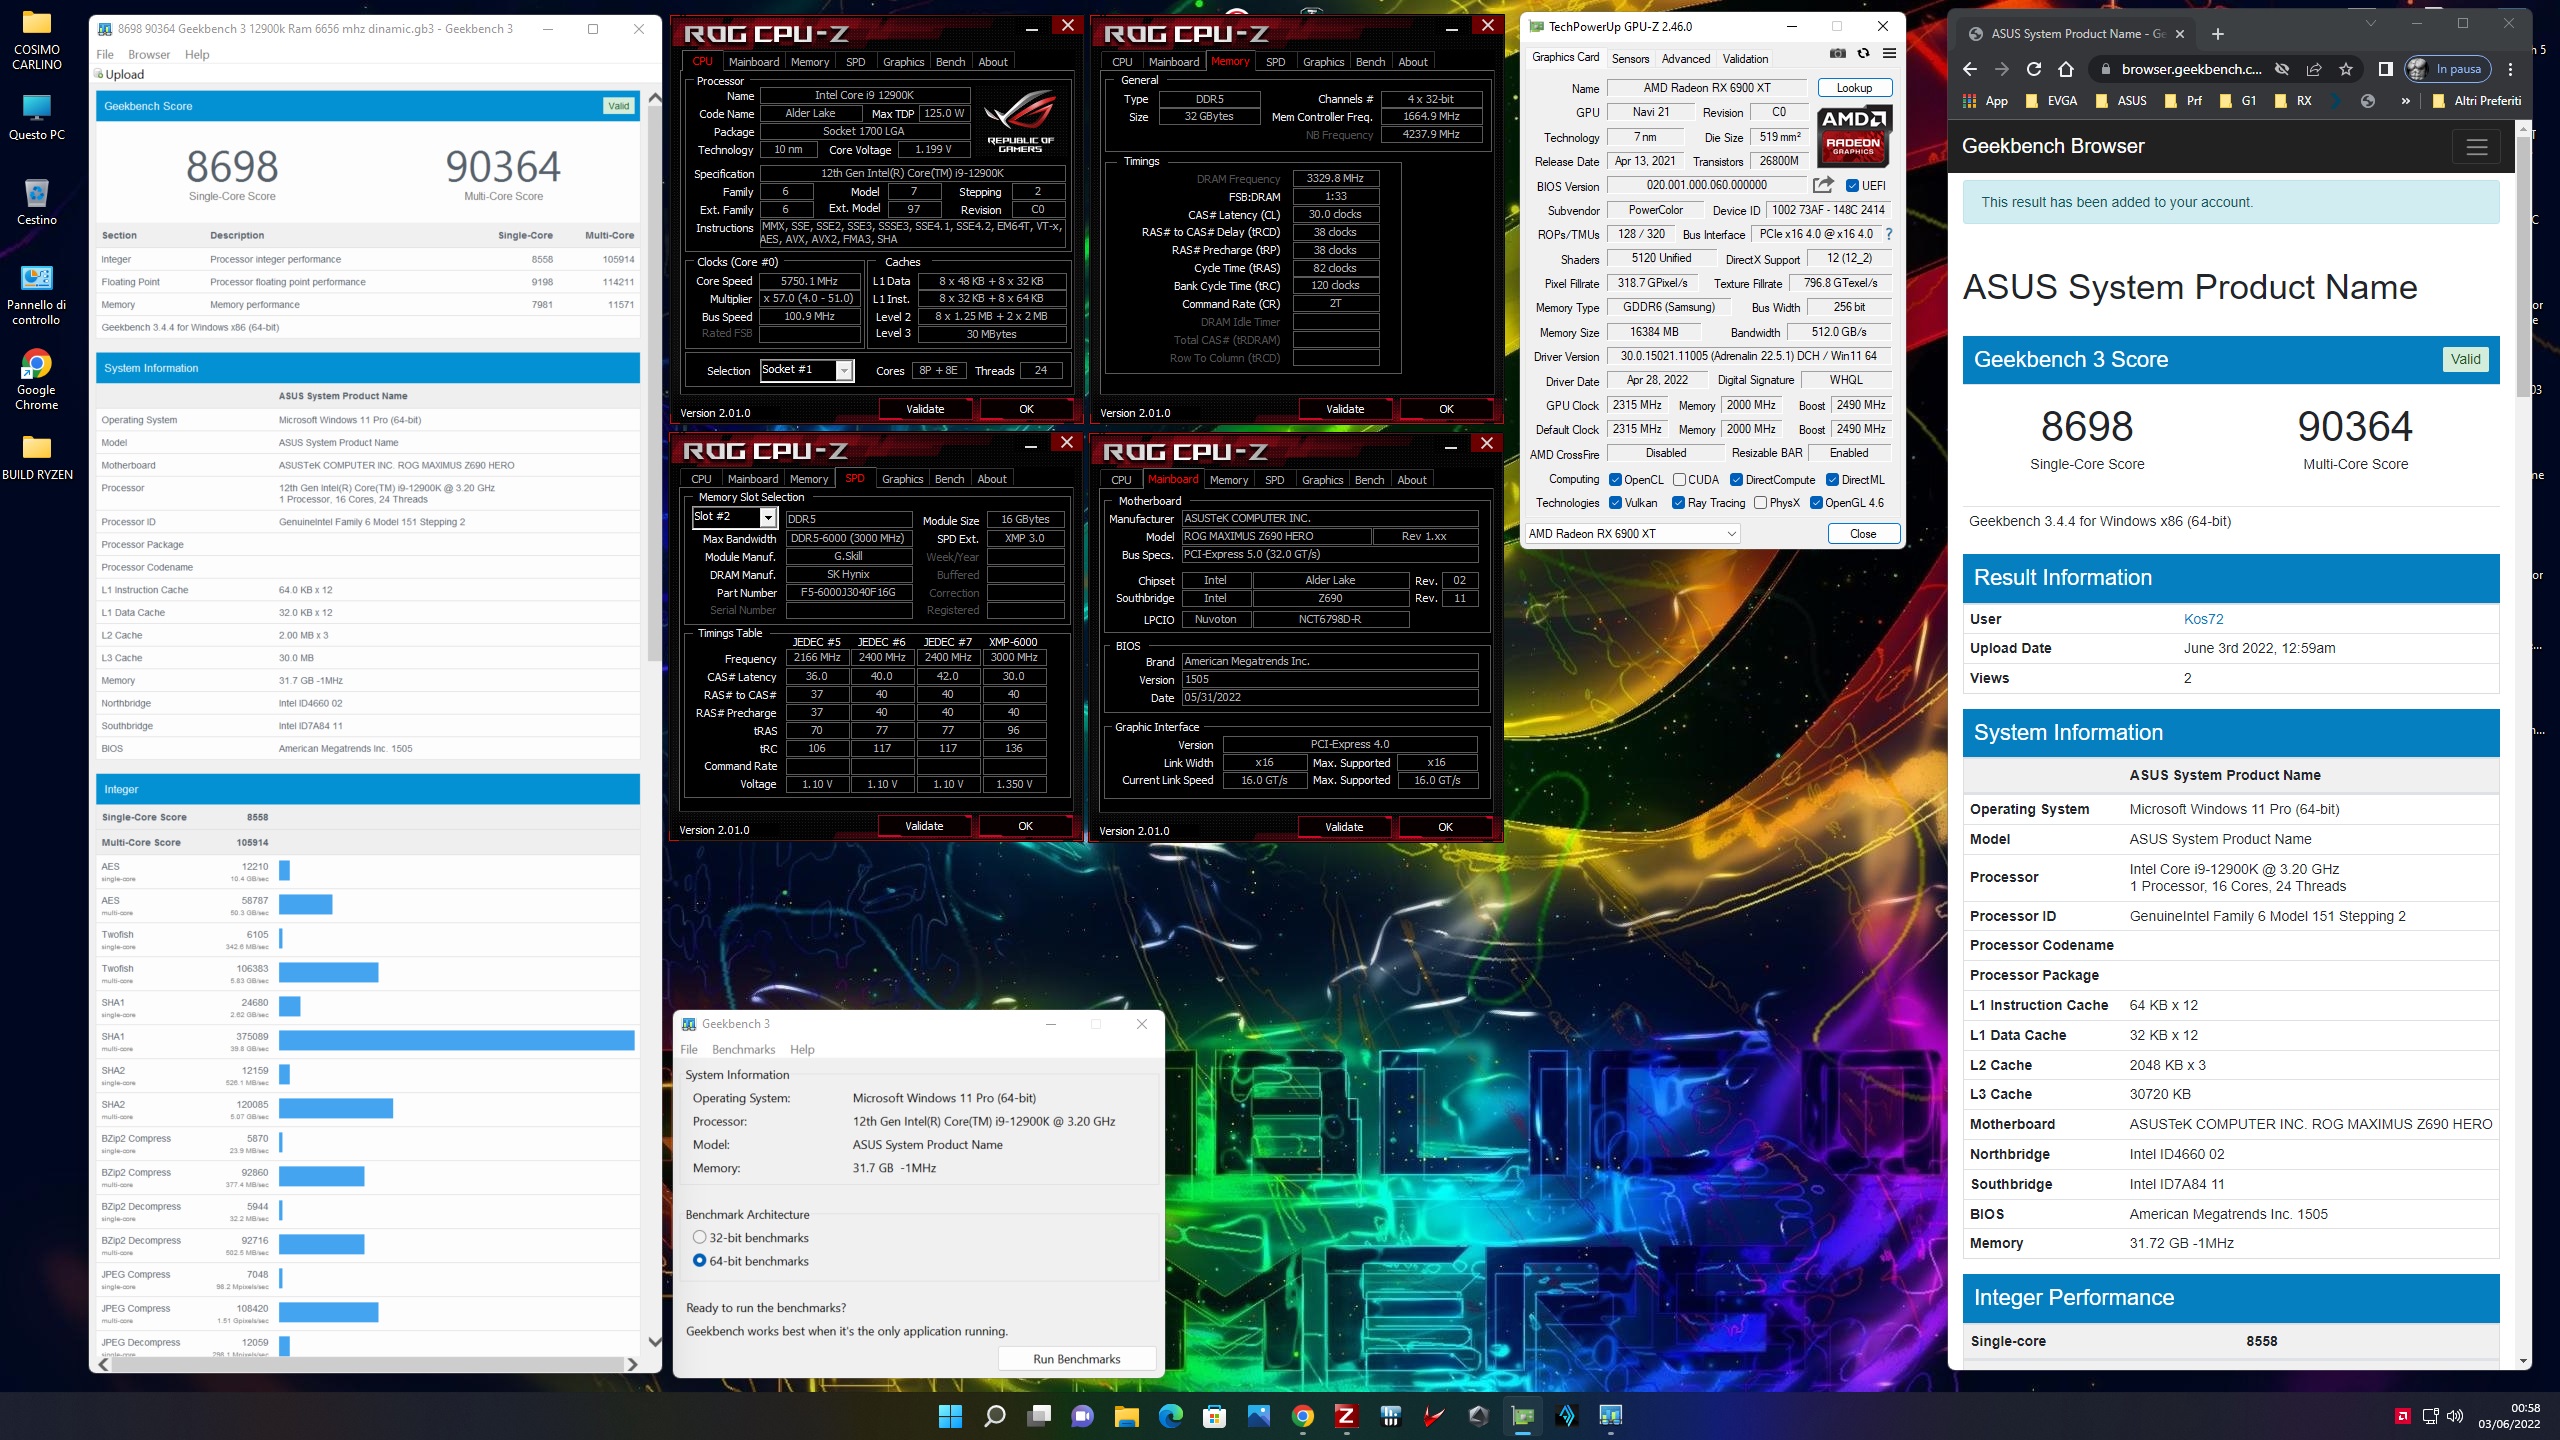Open the Pannello di controllo desktop icon
This screenshot has height=1440, width=2560.
click(37, 296)
